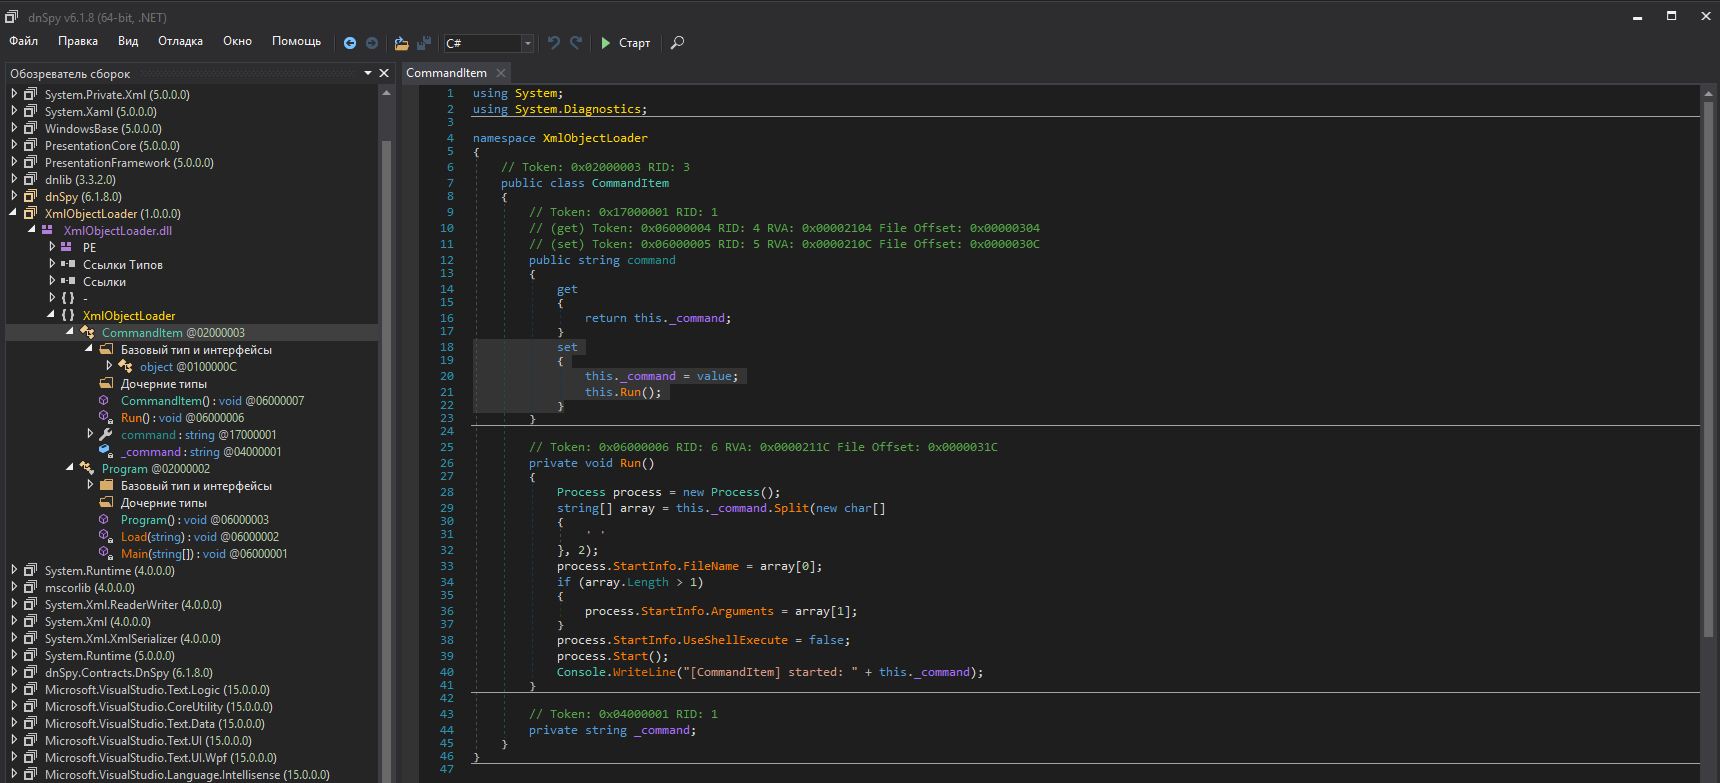Select System.Xml.XmlSerializer (4.0.0.0) assembly
This screenshot has height=783, width=1720.
point(133,638)
